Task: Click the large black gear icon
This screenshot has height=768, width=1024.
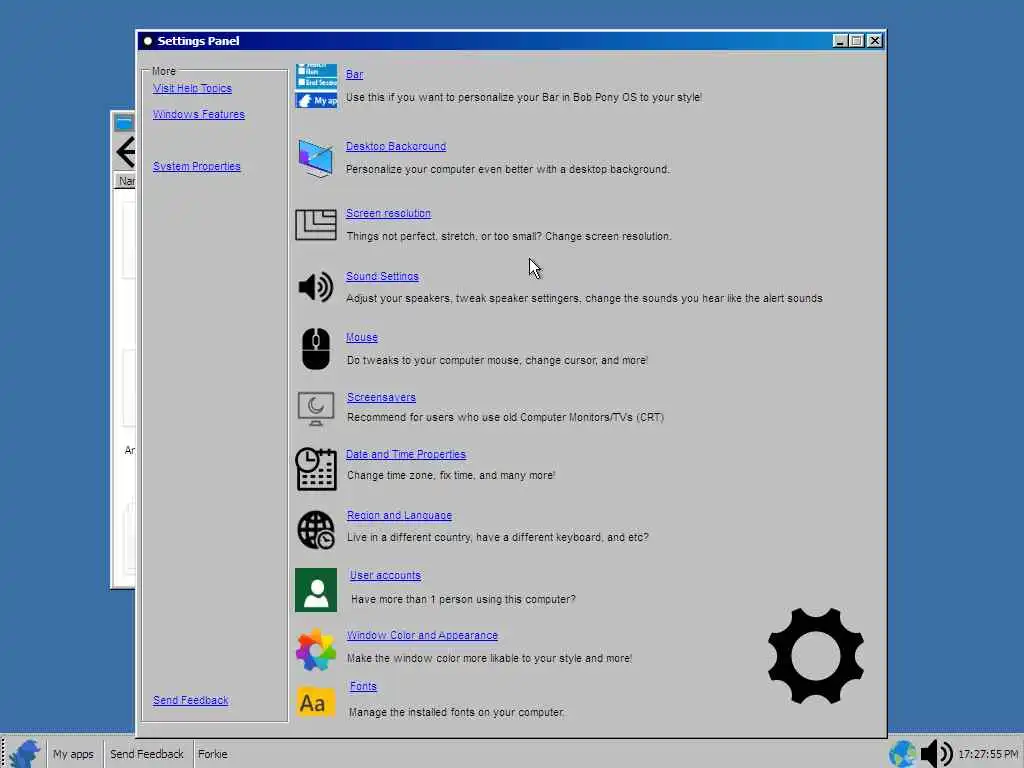Action: (x=816, y=656)
